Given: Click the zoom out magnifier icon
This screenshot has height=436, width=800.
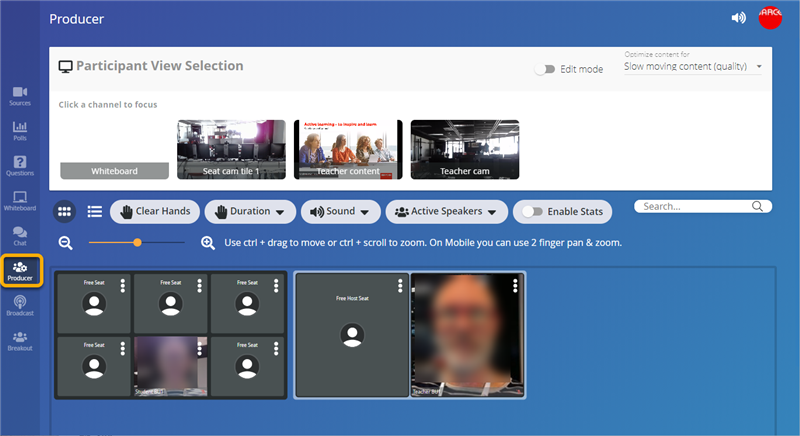Looking at the screenshot, I should point(65,243).
